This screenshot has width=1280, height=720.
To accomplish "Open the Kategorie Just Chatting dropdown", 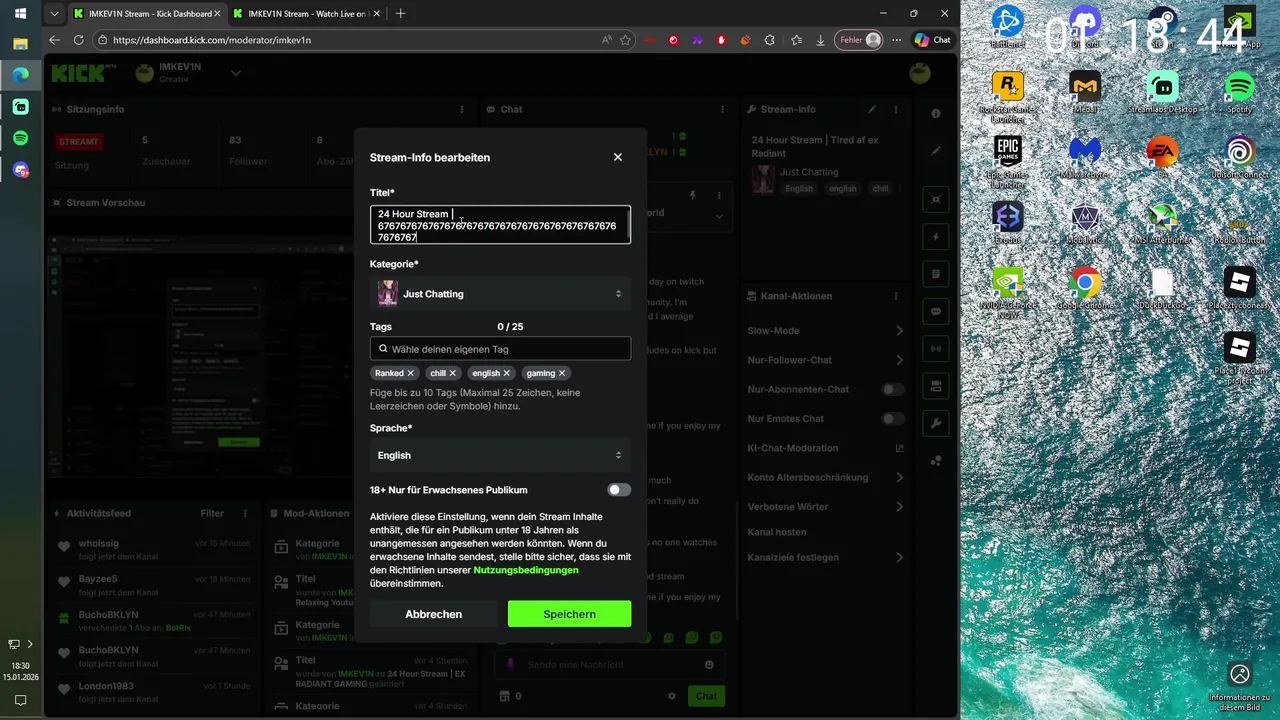I will tap(500, 294).
